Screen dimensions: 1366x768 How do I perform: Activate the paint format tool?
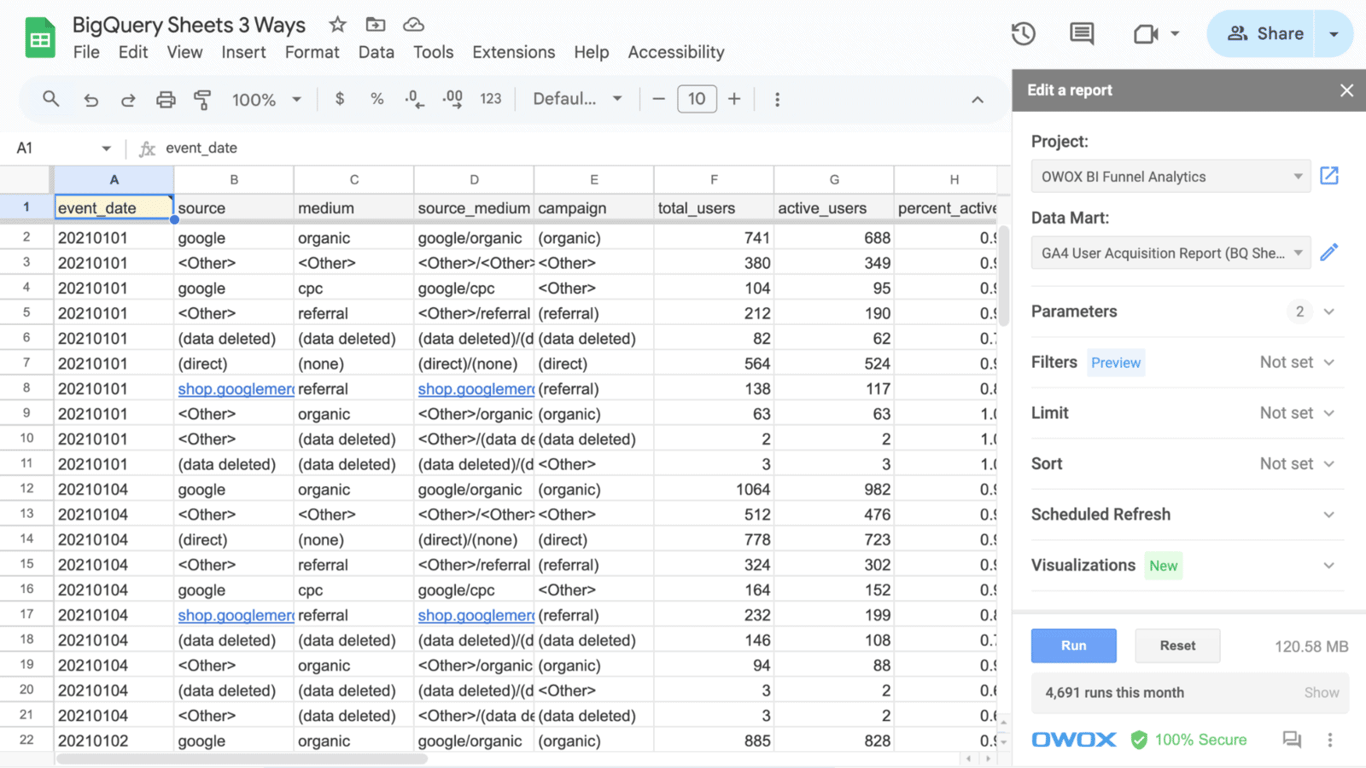203,99
